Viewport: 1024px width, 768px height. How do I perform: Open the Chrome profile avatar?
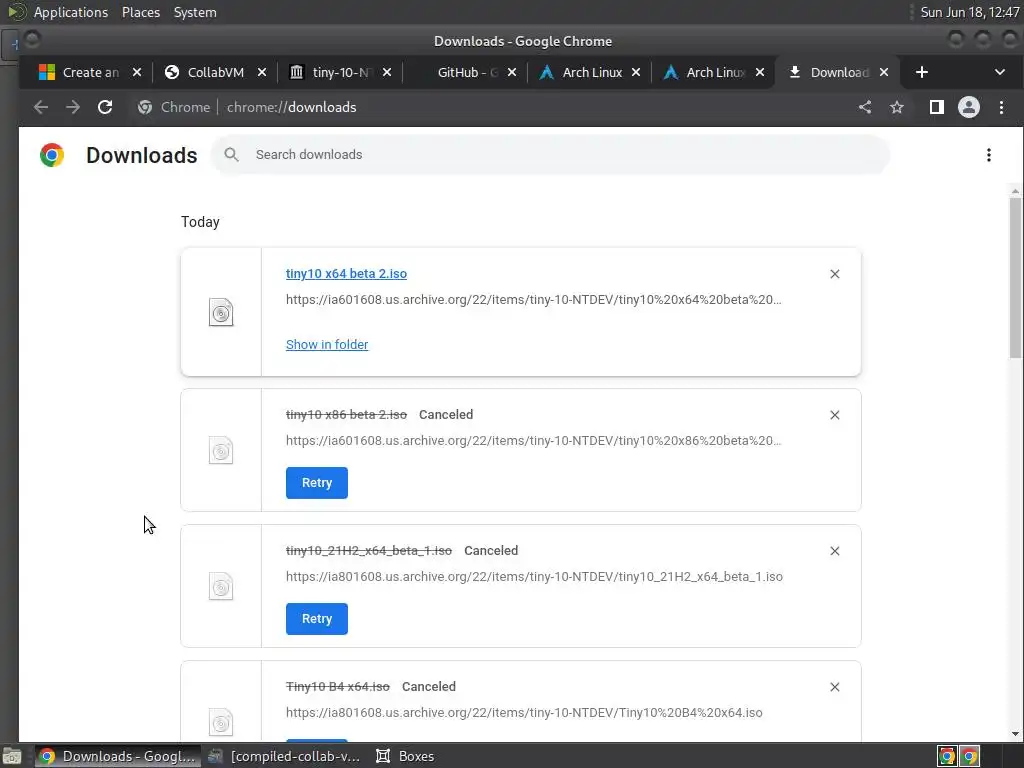(968, 107)
